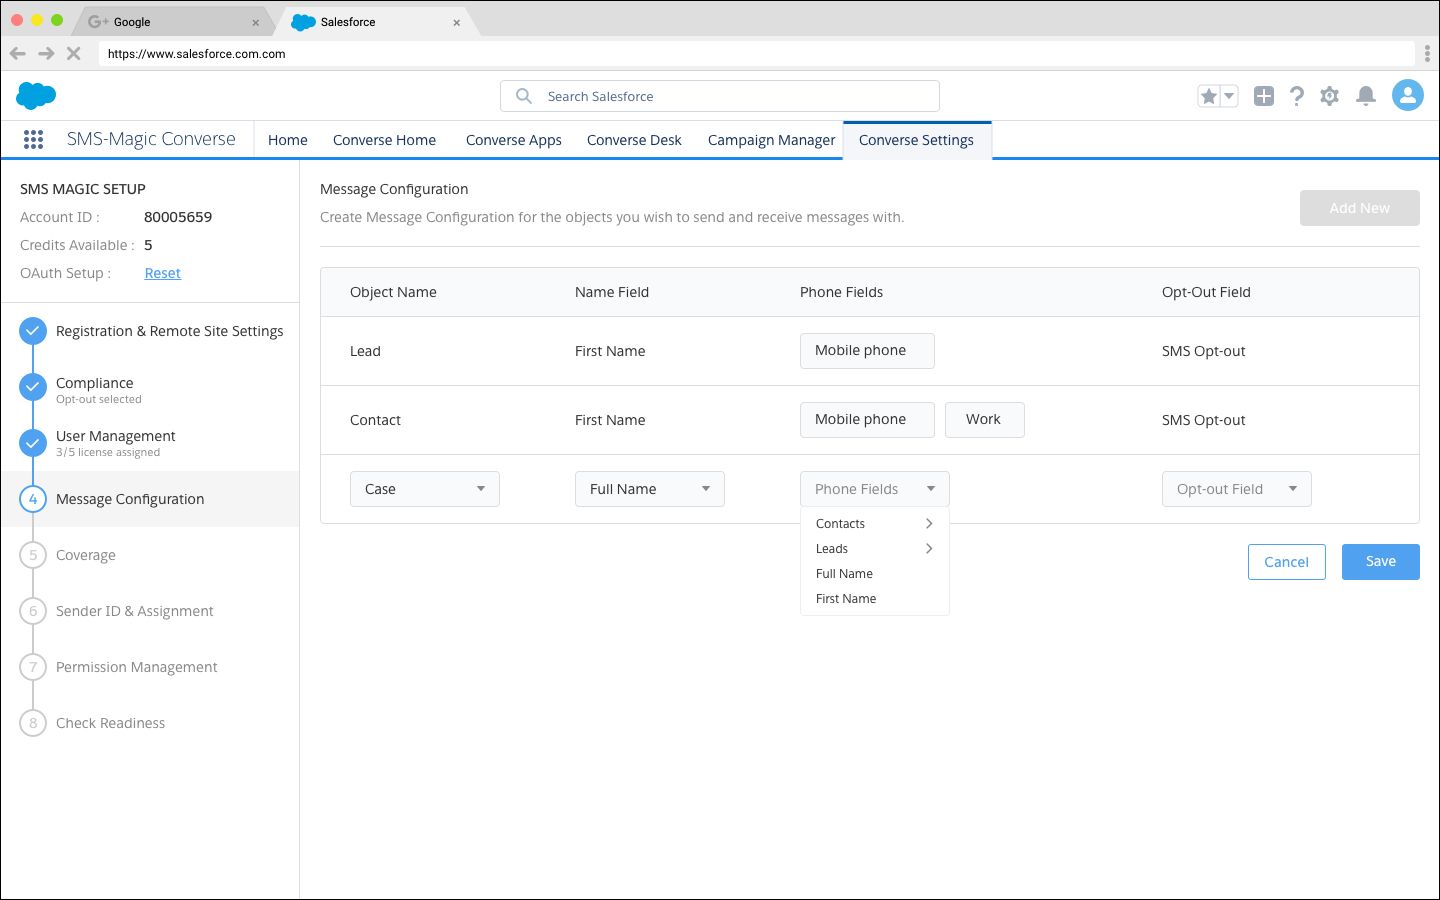Click the favorites star icon

(1209, 96)
